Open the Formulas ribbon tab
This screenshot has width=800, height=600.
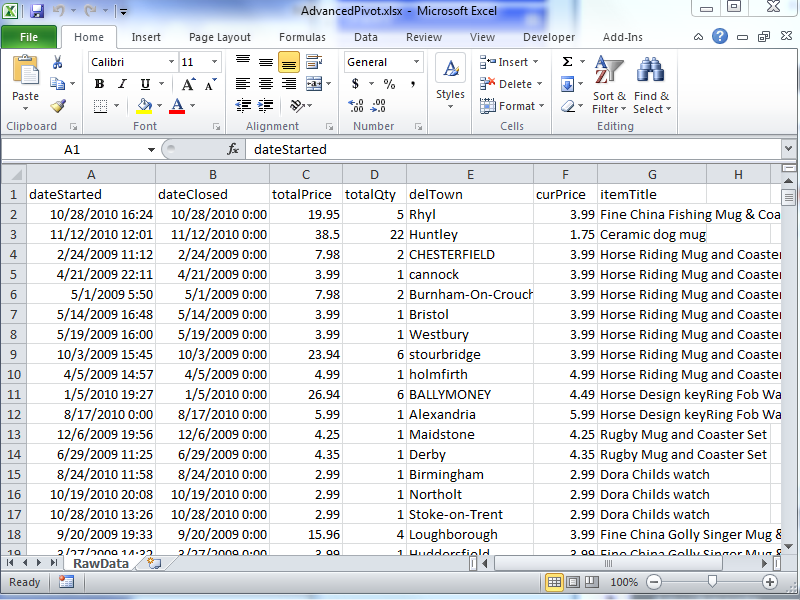click(302, 37)
